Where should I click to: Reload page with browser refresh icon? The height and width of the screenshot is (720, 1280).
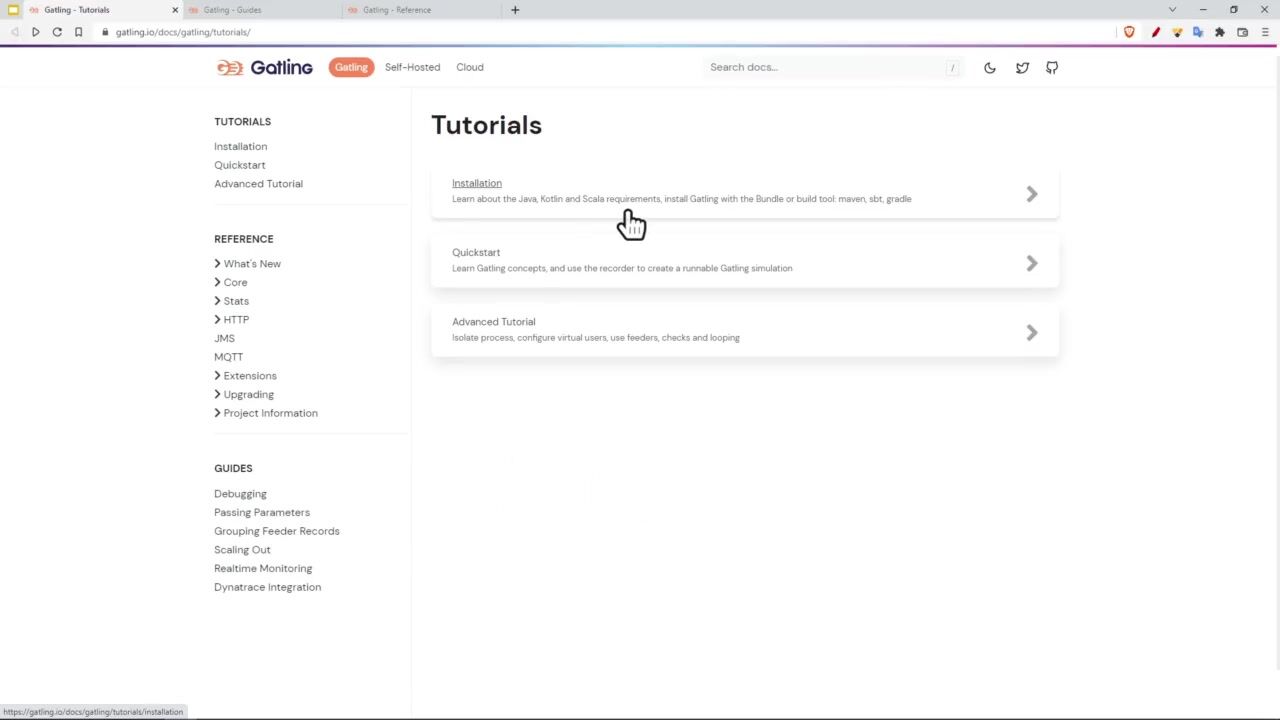[x=57, y=32]
